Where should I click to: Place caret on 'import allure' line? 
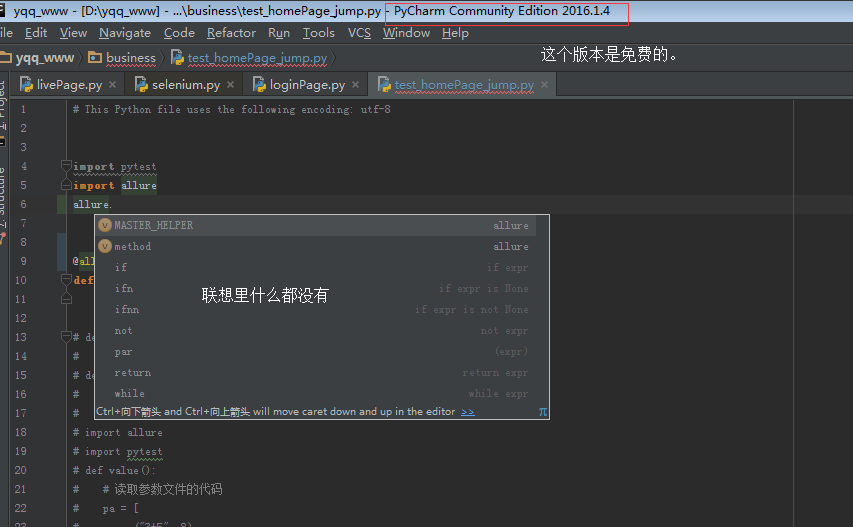115,185
